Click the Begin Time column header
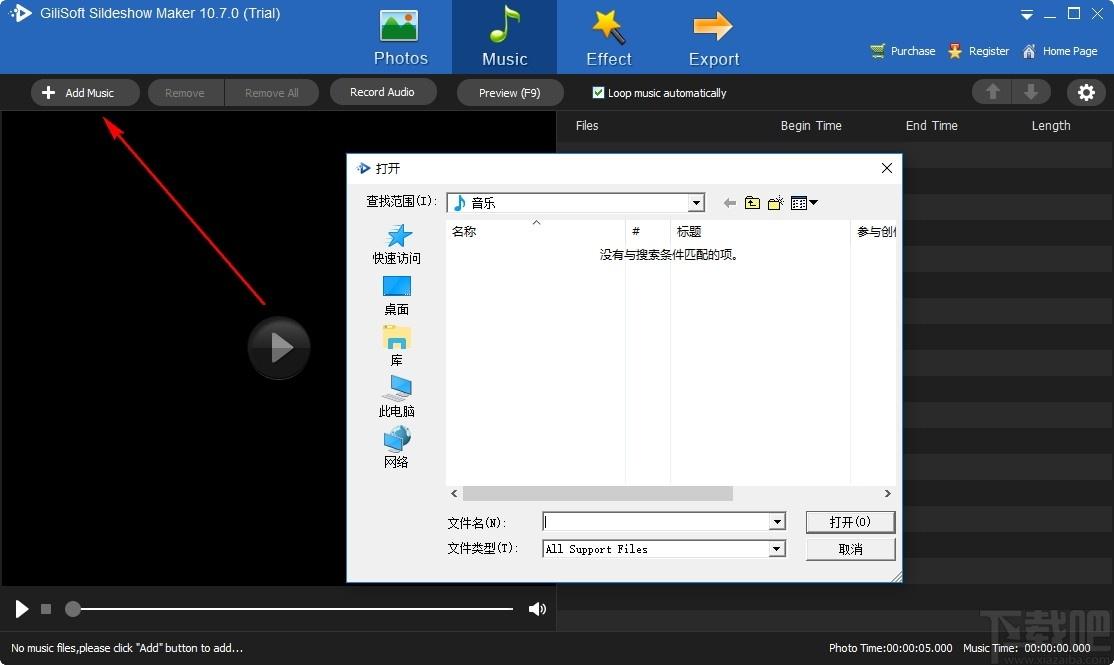1114x665 pixels. 811,126
